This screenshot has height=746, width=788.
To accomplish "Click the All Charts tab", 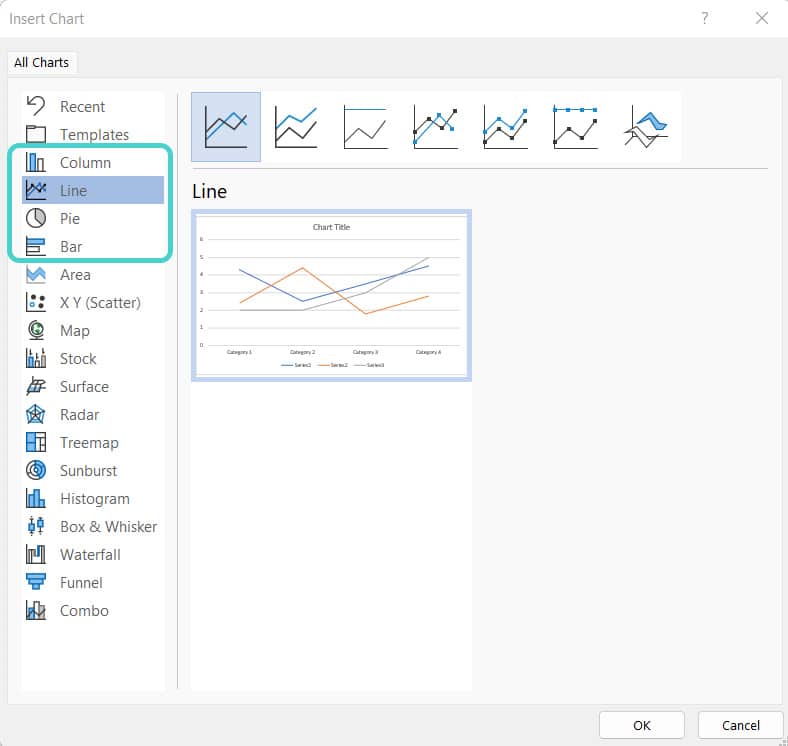I will click(42, 62).
